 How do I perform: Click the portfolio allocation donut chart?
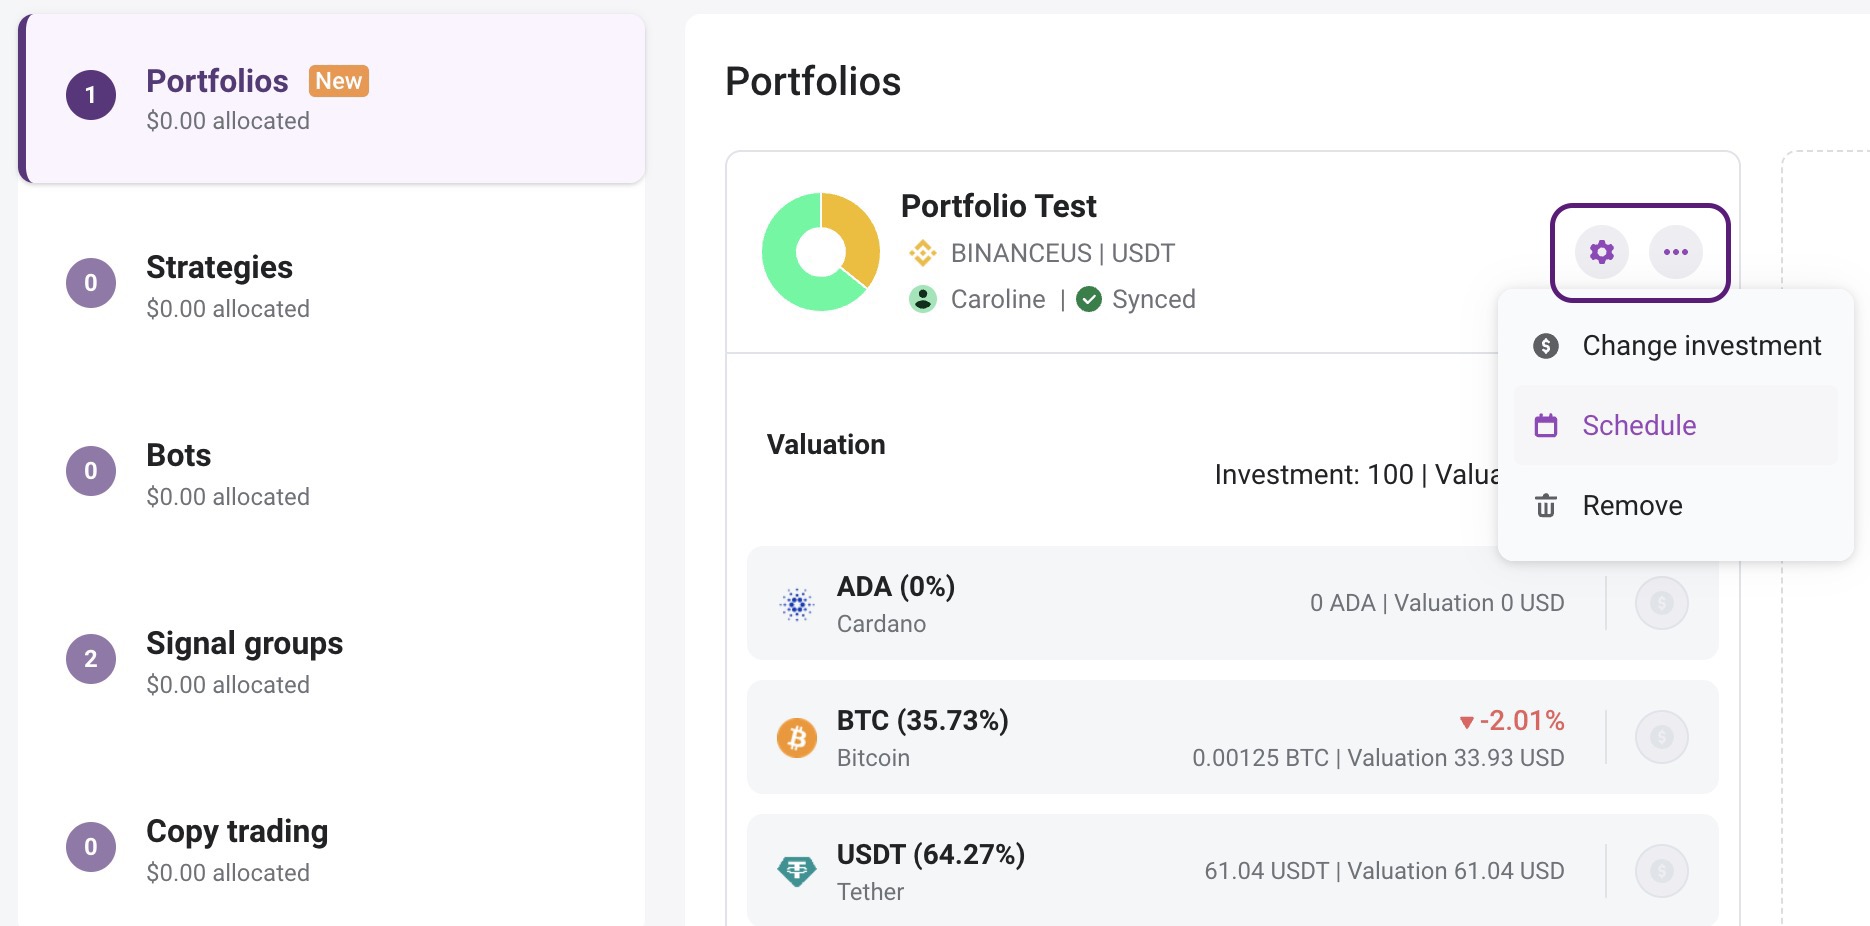click(820, 252)
